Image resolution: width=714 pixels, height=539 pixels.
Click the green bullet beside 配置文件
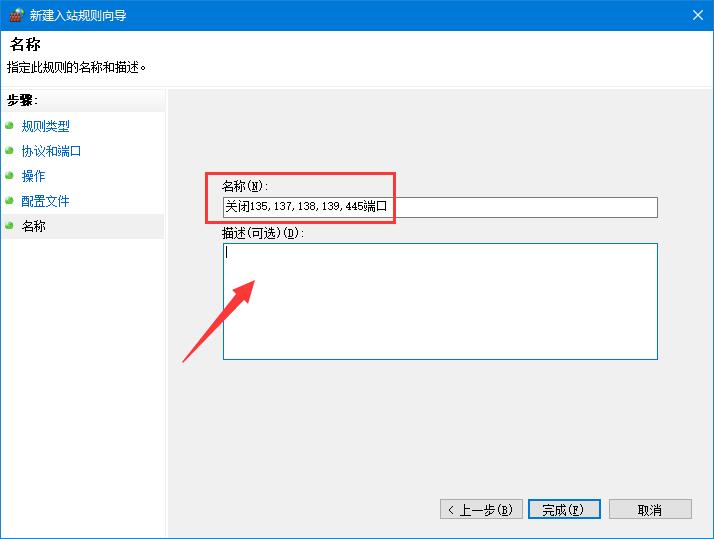(x=10, y=200)
